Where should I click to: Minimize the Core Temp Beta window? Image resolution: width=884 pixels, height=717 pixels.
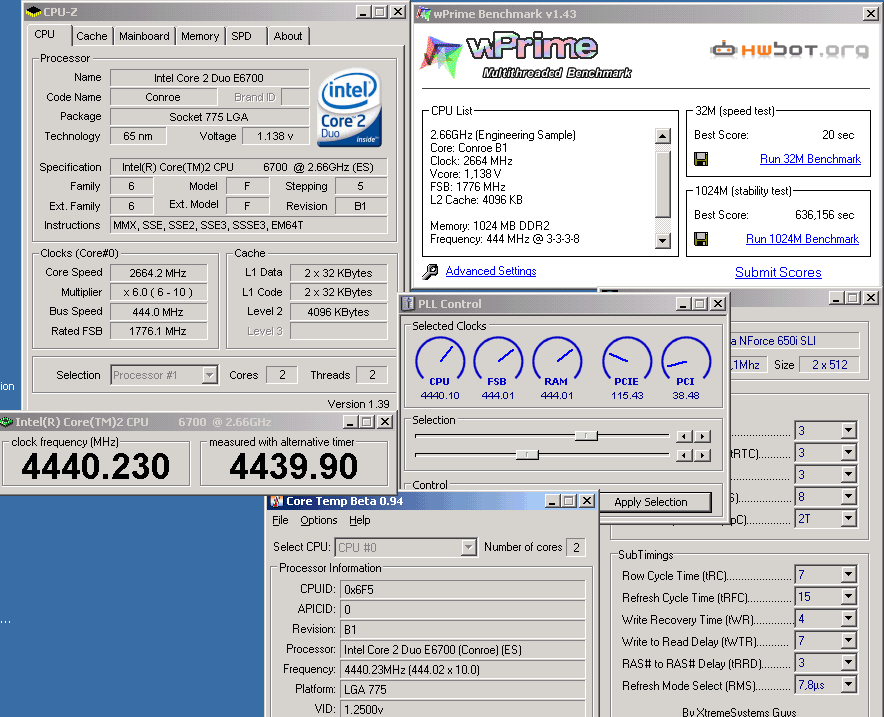552,501
